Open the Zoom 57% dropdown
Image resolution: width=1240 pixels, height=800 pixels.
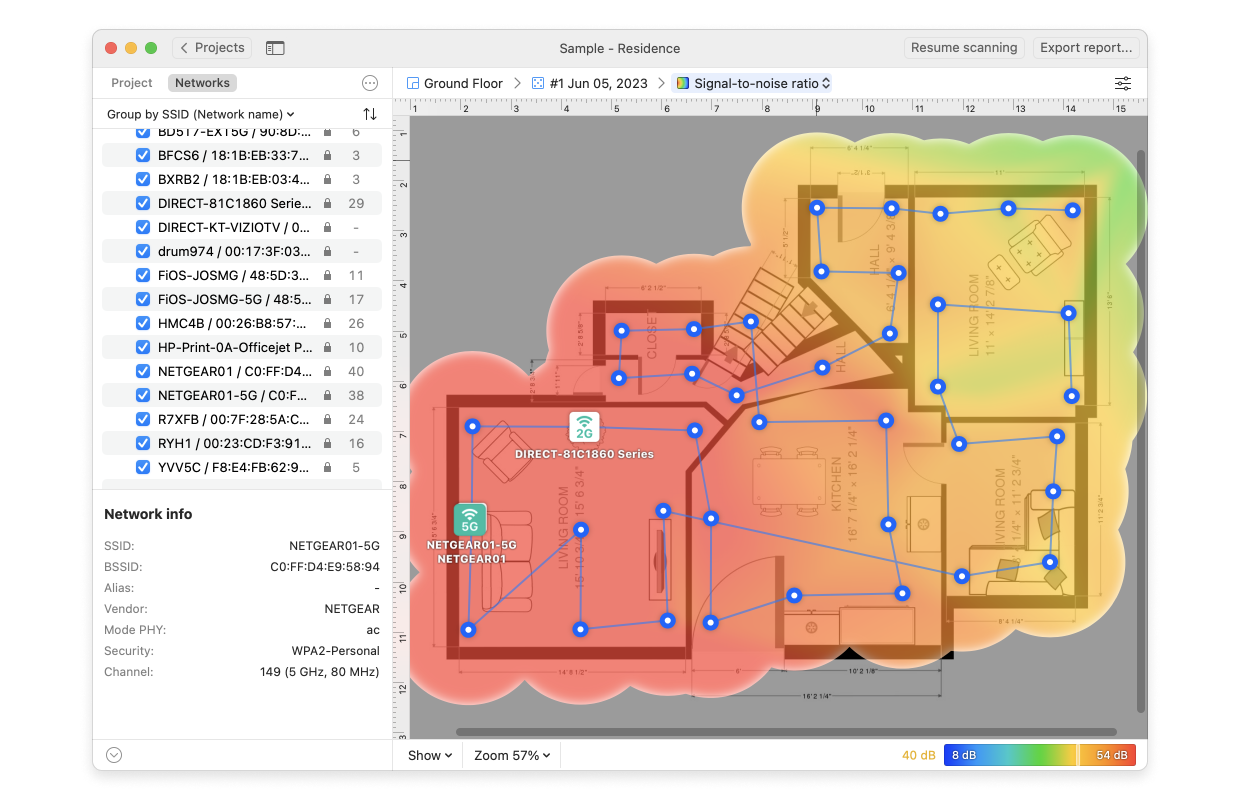point(510,755)
